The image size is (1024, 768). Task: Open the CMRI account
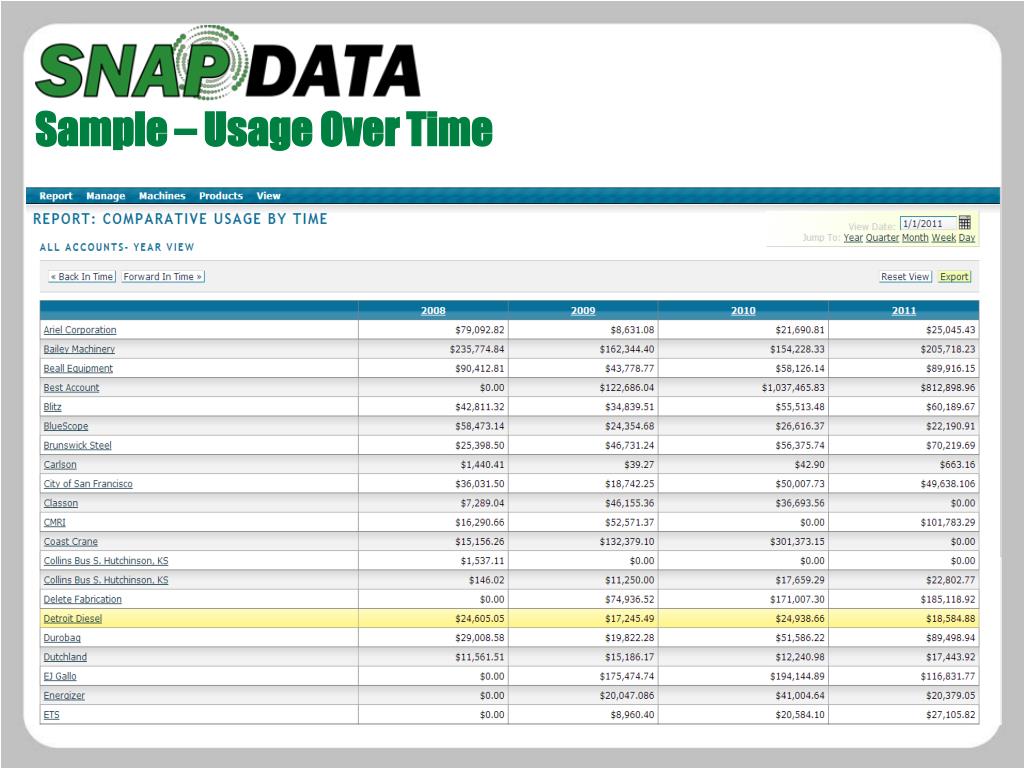tap(54, 522)
